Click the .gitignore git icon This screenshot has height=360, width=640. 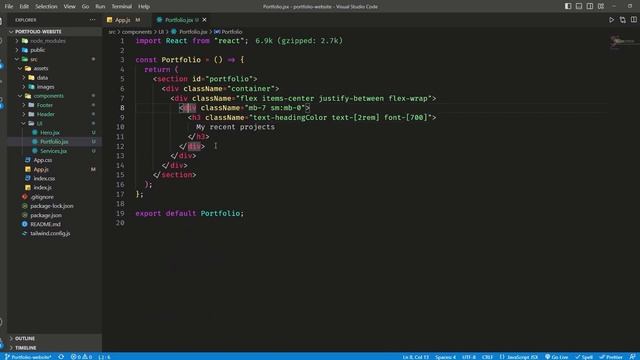coord(25,197)
